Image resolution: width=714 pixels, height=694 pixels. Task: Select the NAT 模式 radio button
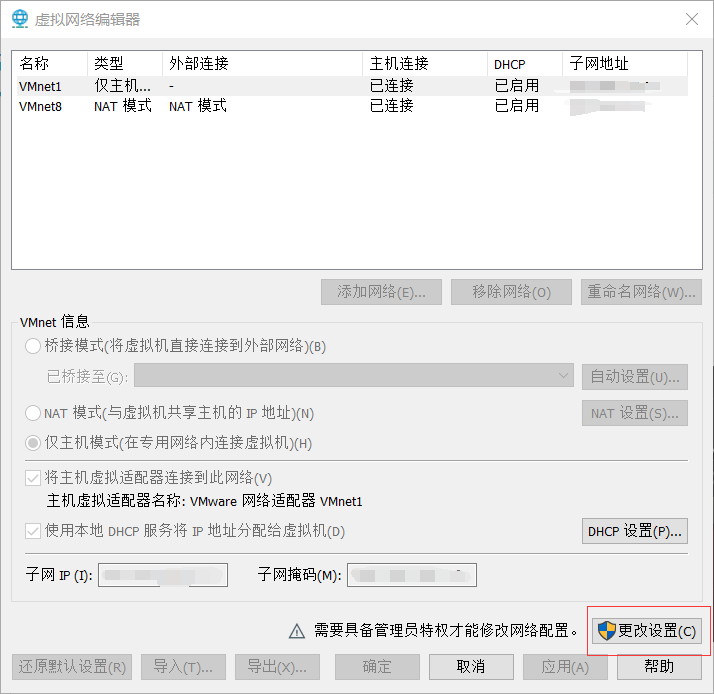click(x=33, y=413)
